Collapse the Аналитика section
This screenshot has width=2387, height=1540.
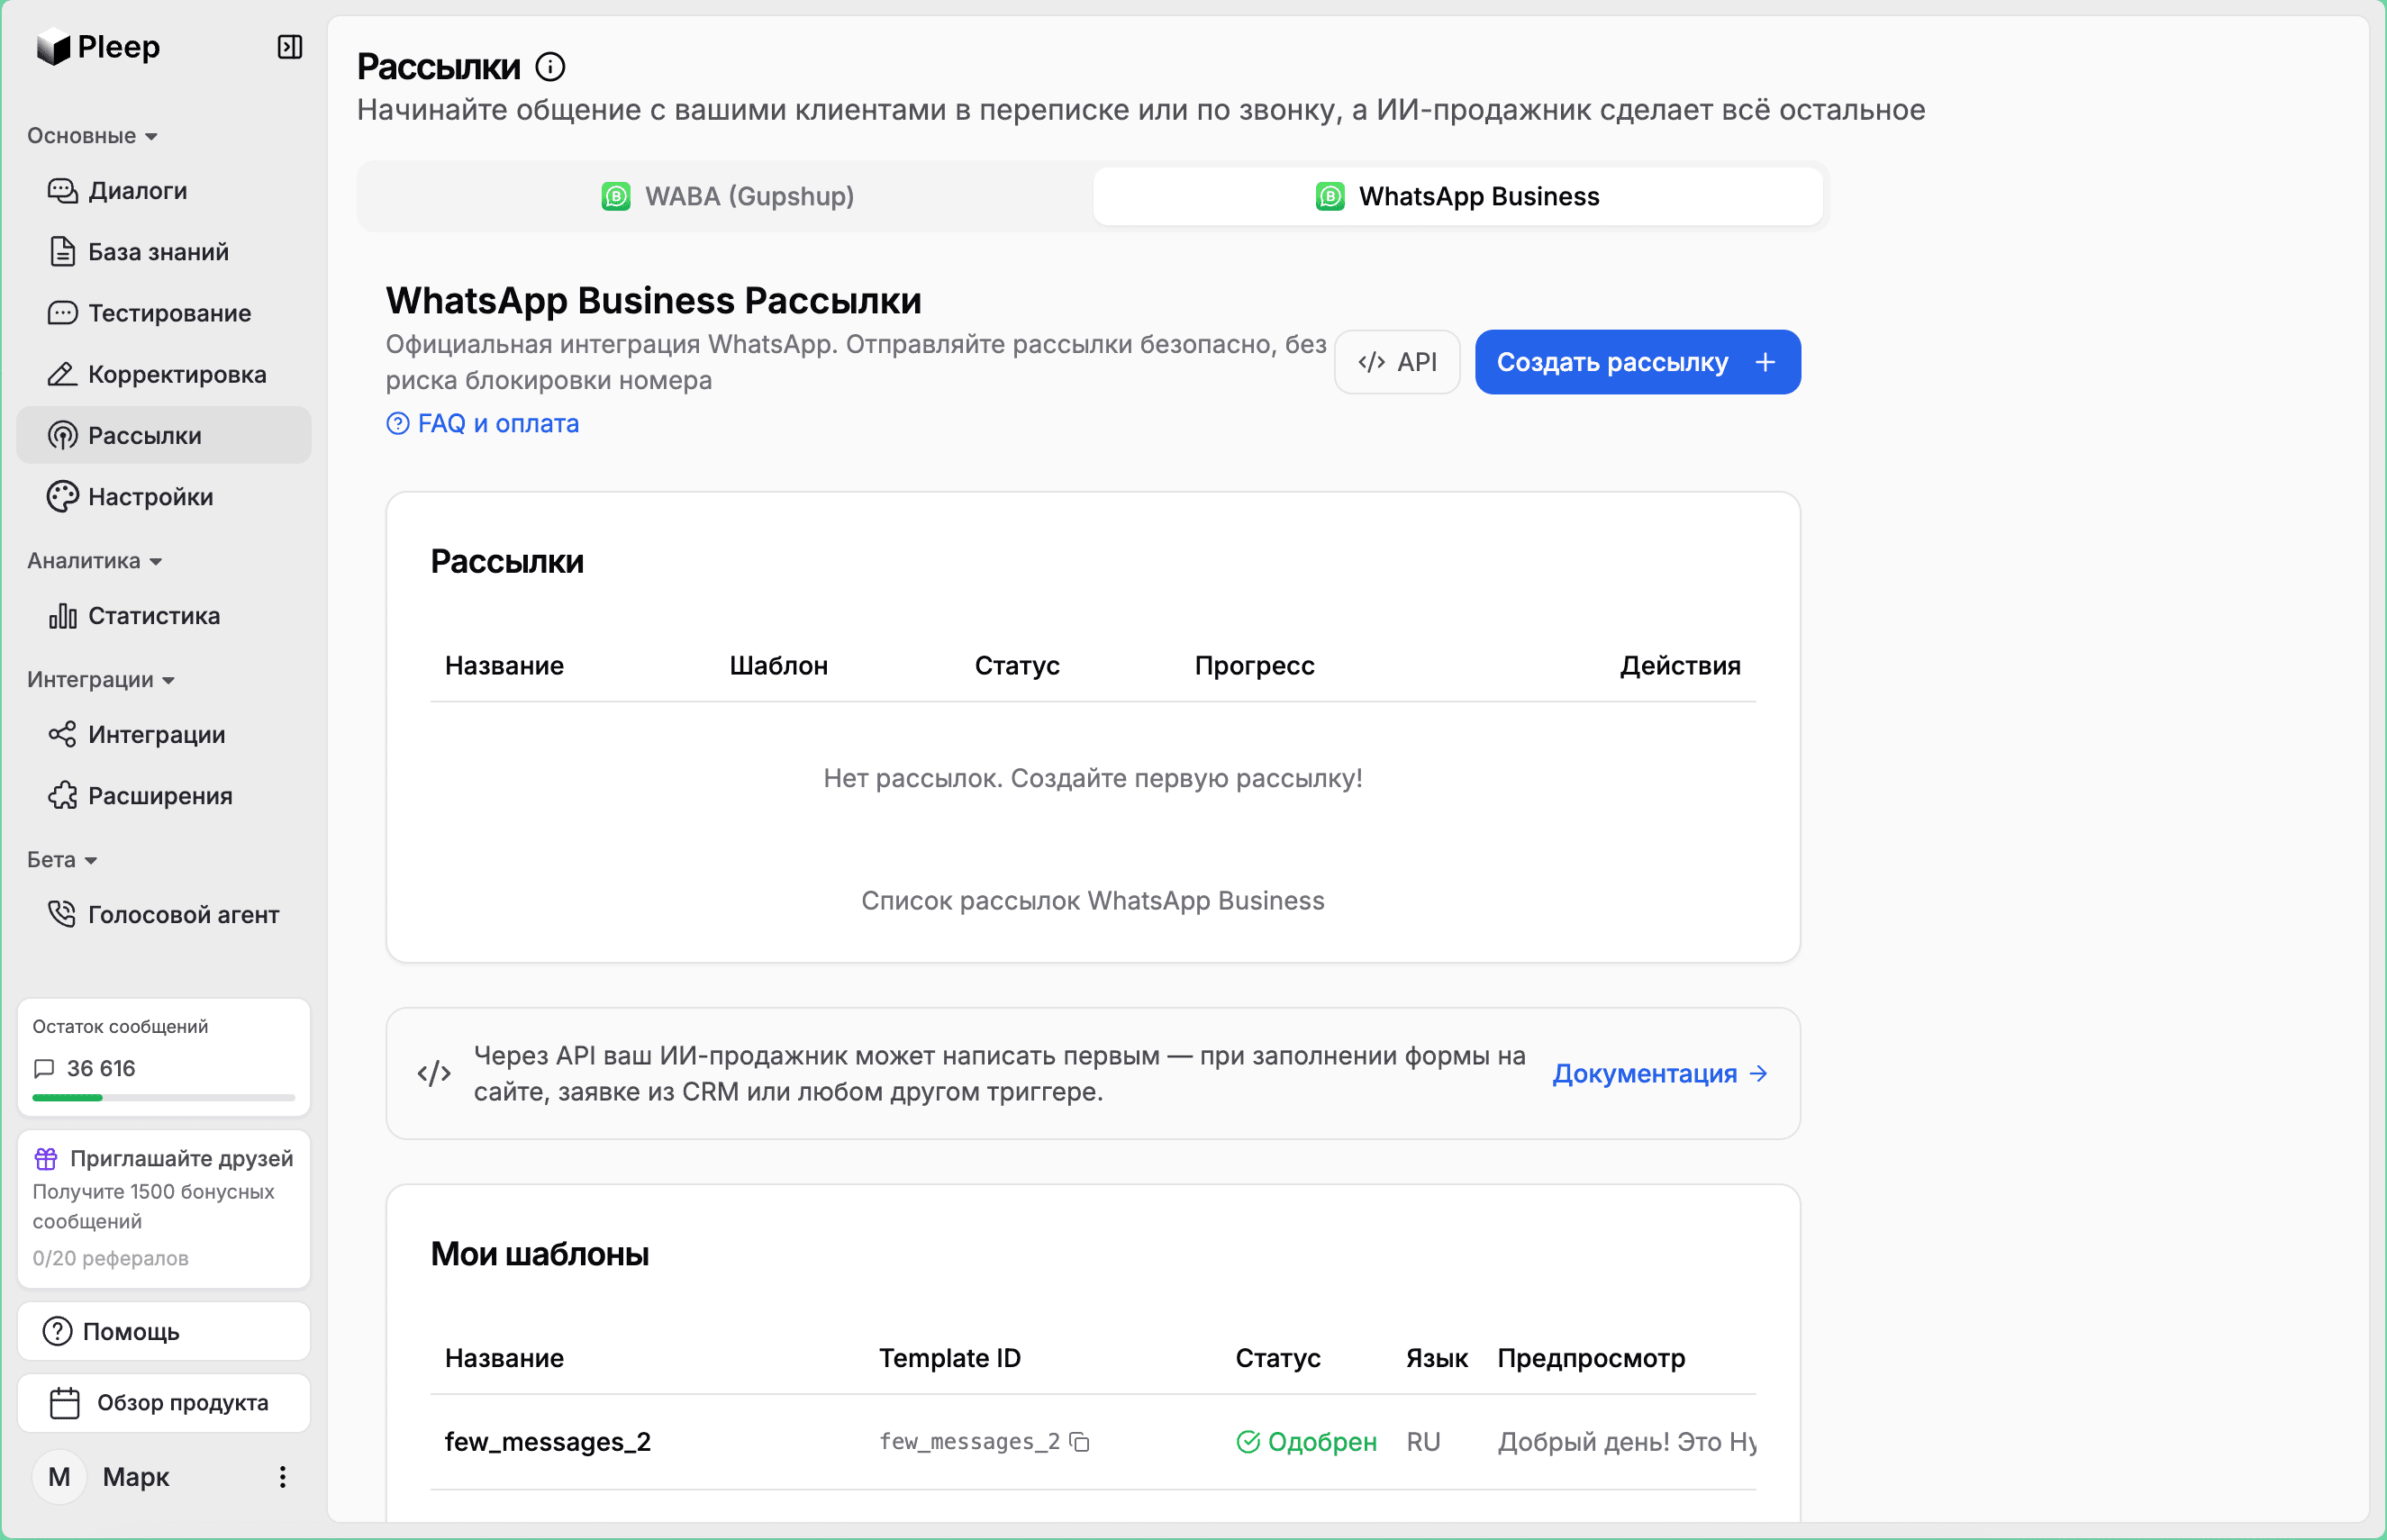click(x=94, y=561)
